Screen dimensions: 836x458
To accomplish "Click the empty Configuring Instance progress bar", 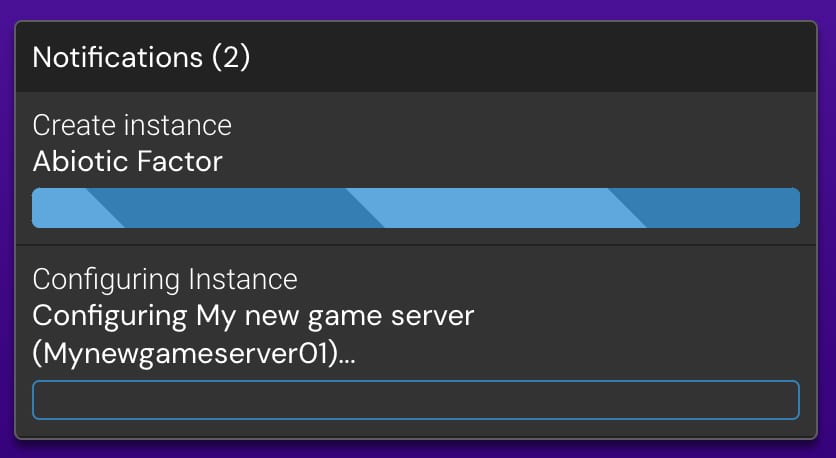I will click(416, 400).
